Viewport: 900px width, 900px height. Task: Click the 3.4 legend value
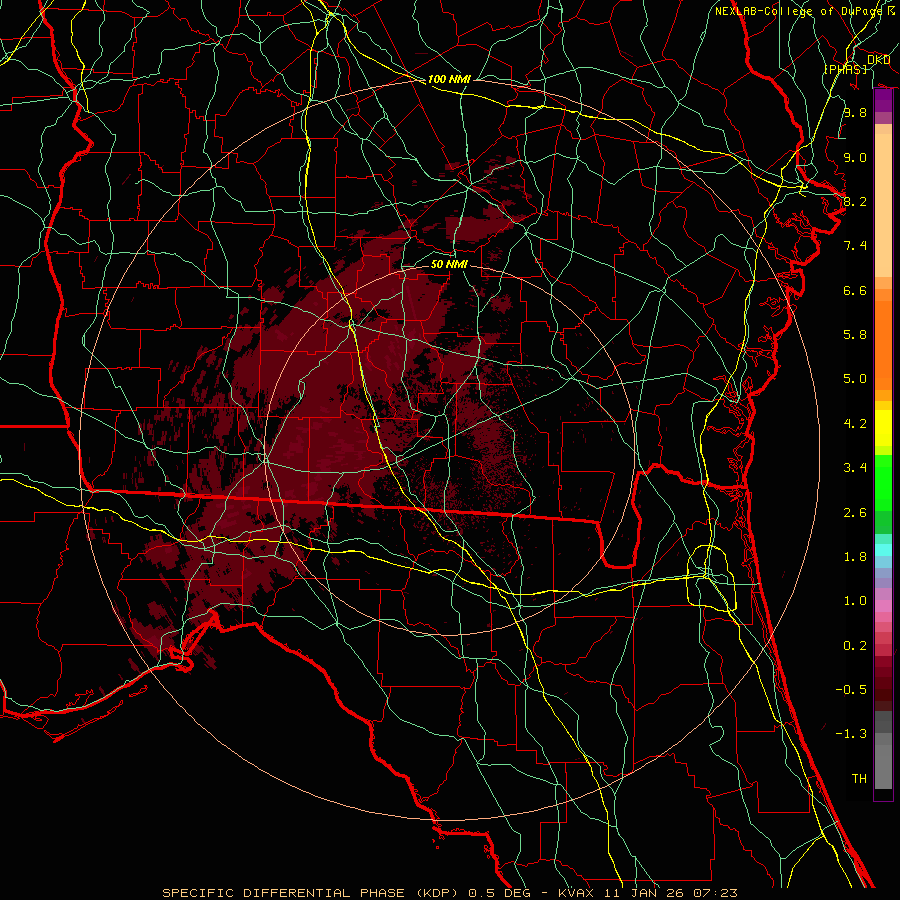[x=855, y=468]
